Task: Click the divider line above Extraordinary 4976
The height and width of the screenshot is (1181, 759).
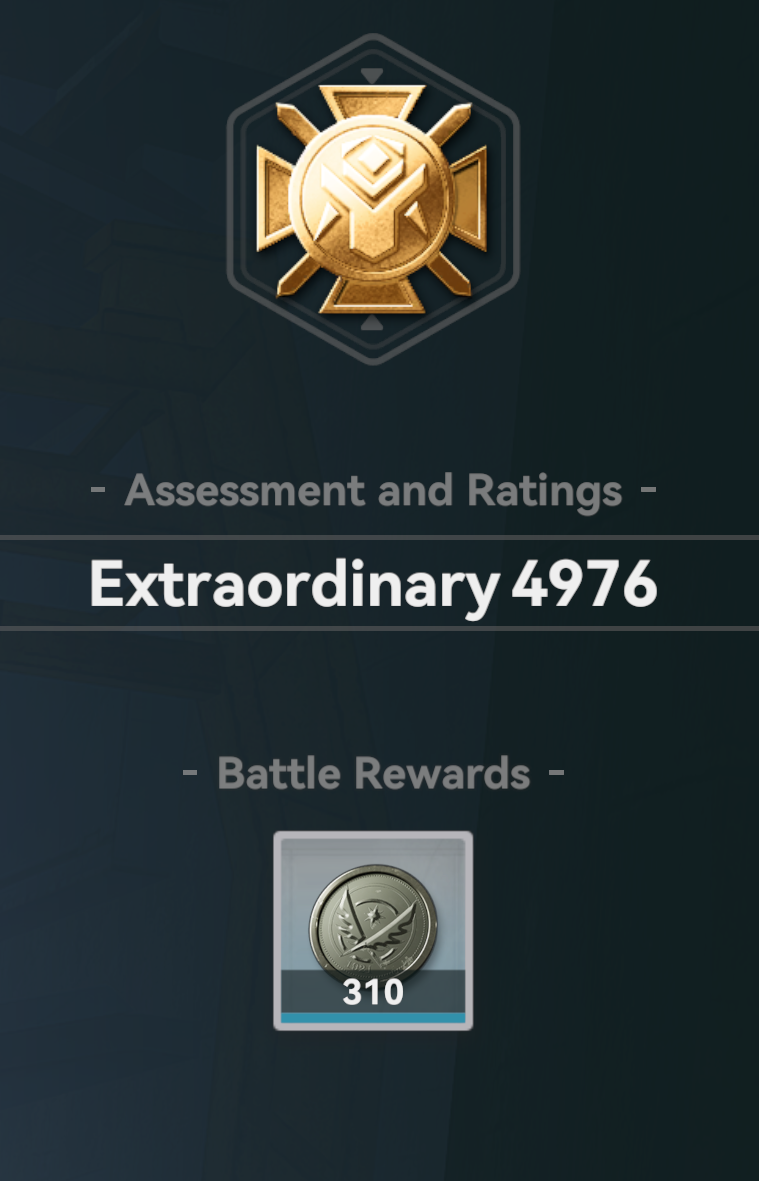Action: point(380,537)
